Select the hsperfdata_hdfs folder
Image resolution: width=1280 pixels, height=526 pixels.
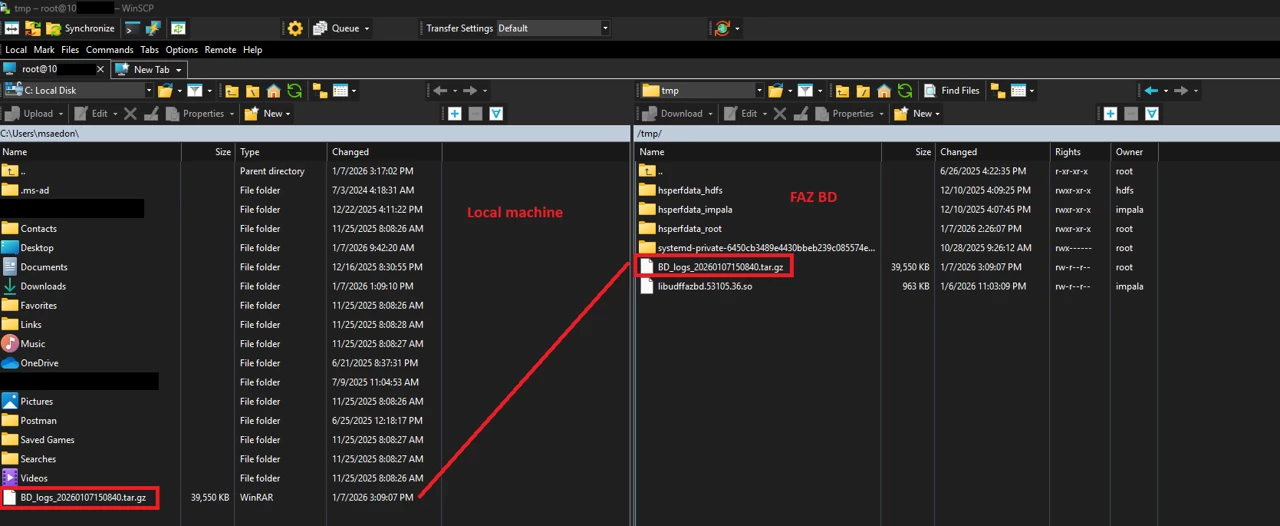[690, 190]
